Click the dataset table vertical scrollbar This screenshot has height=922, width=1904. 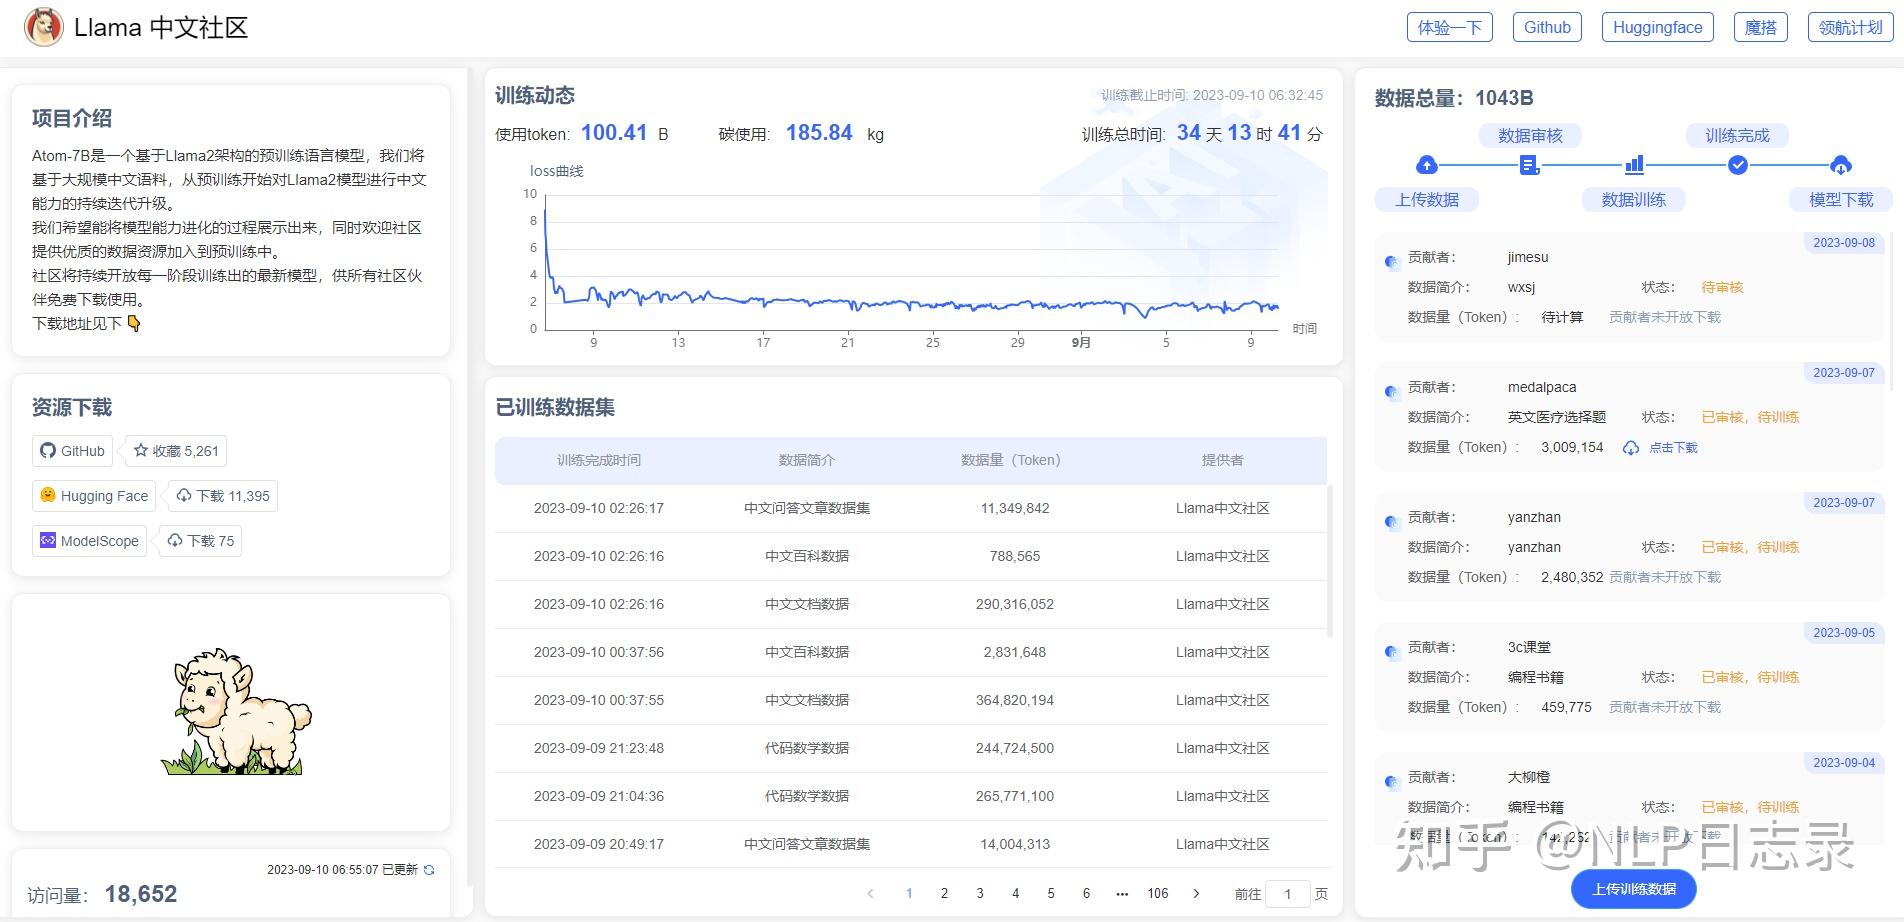1330,560
